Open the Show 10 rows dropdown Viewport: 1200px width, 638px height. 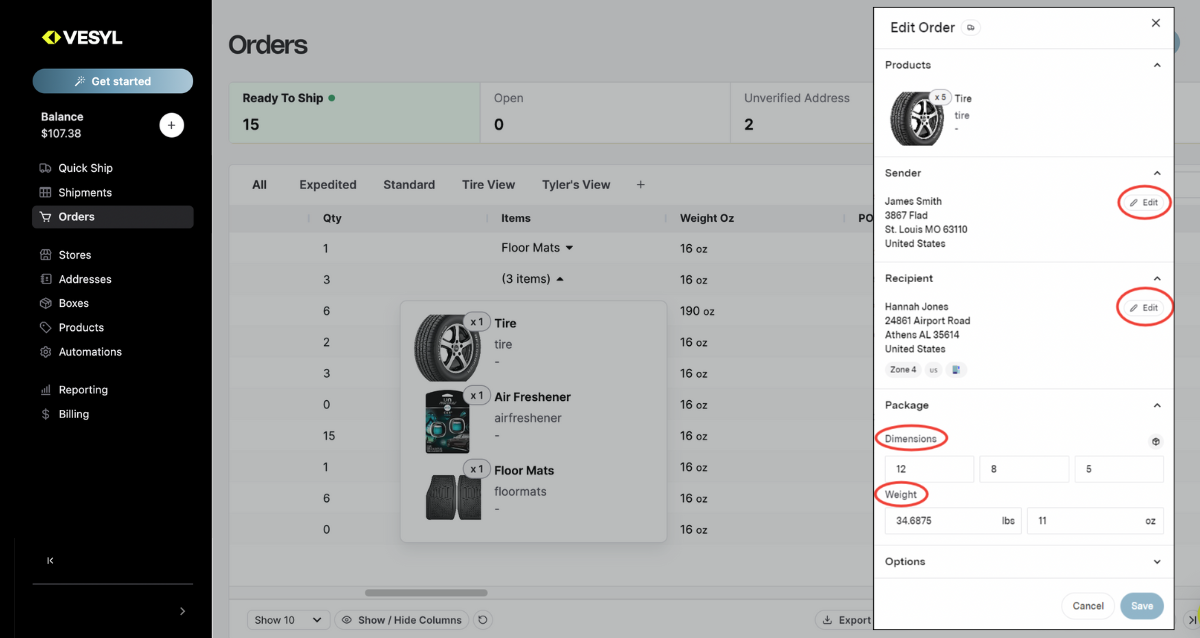(x=288, y=620)
